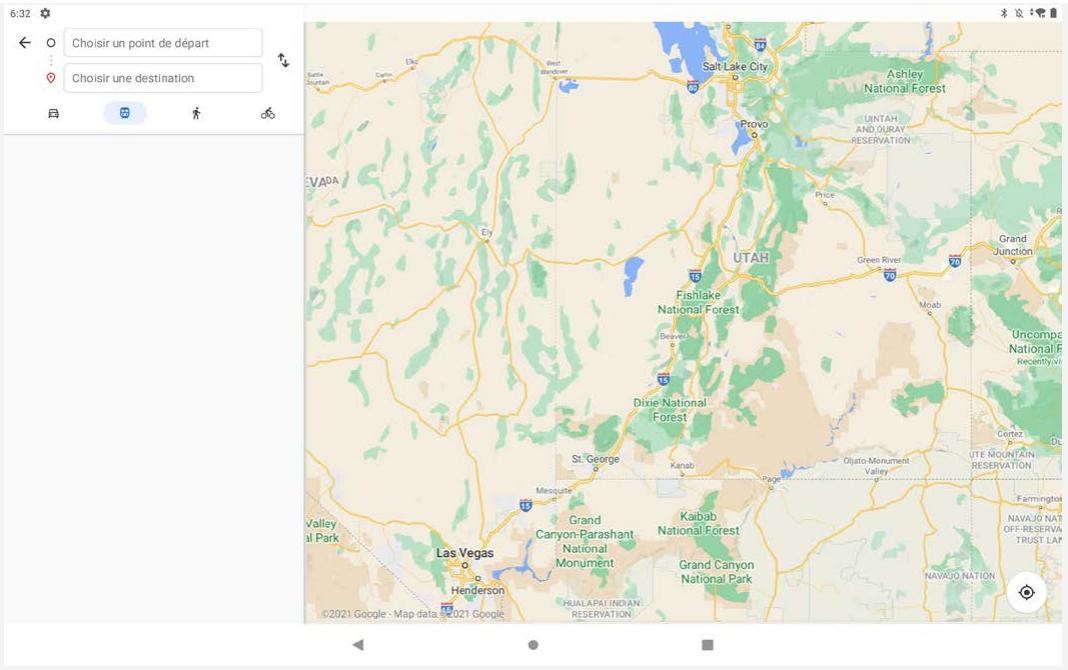Viewport: 1068px width, 670px height.
Task: Click Las Vegas label on map
Action: tap(465, 553)
